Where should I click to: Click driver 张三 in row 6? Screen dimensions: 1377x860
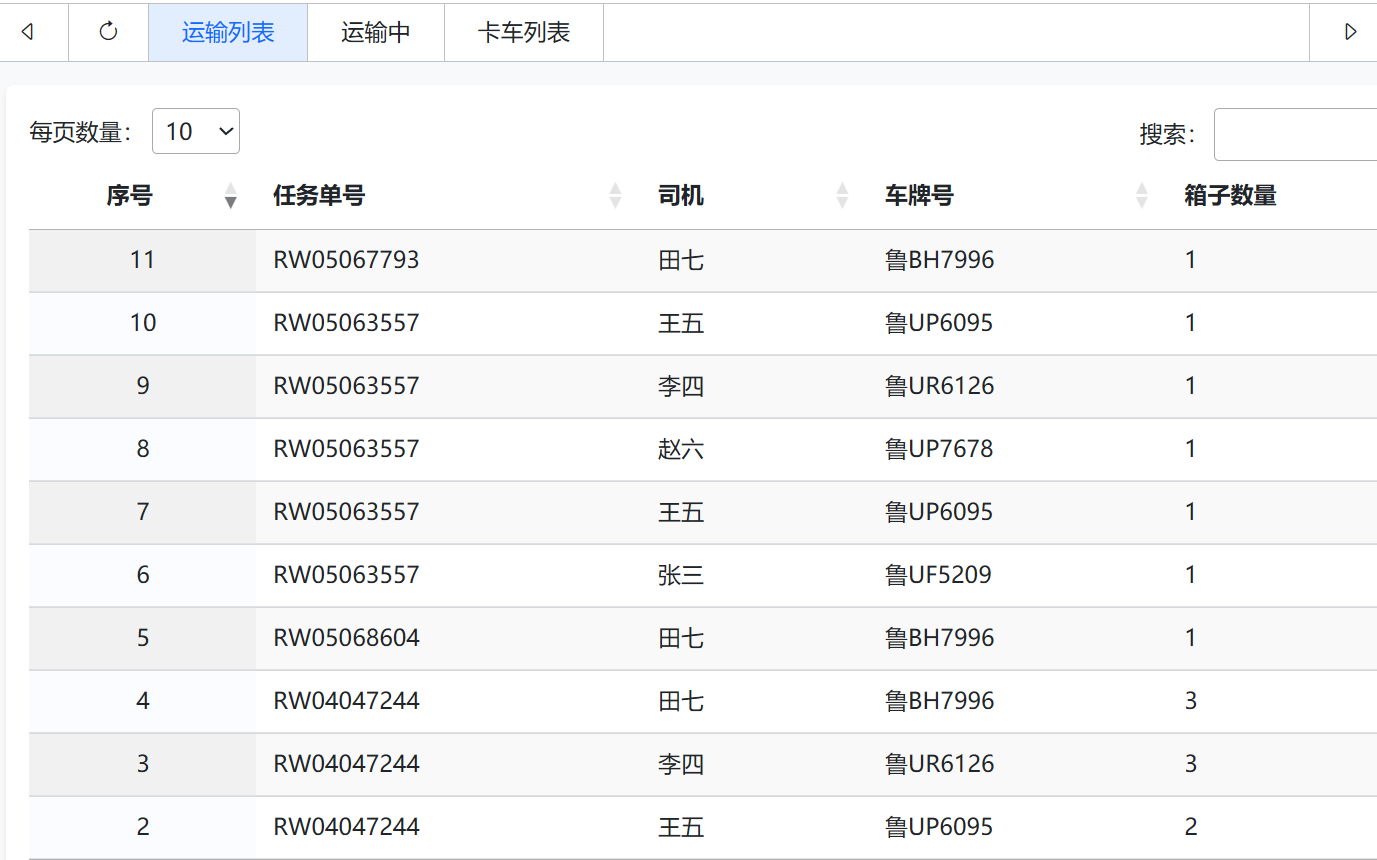coord(681,575)
